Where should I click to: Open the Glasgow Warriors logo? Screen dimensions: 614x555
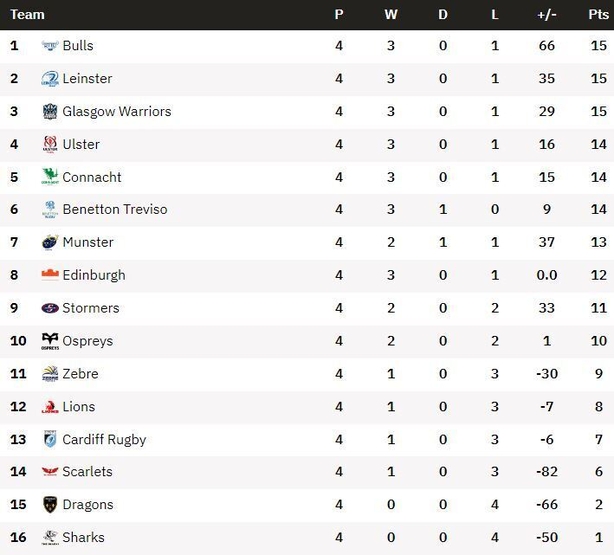[50, 112]
